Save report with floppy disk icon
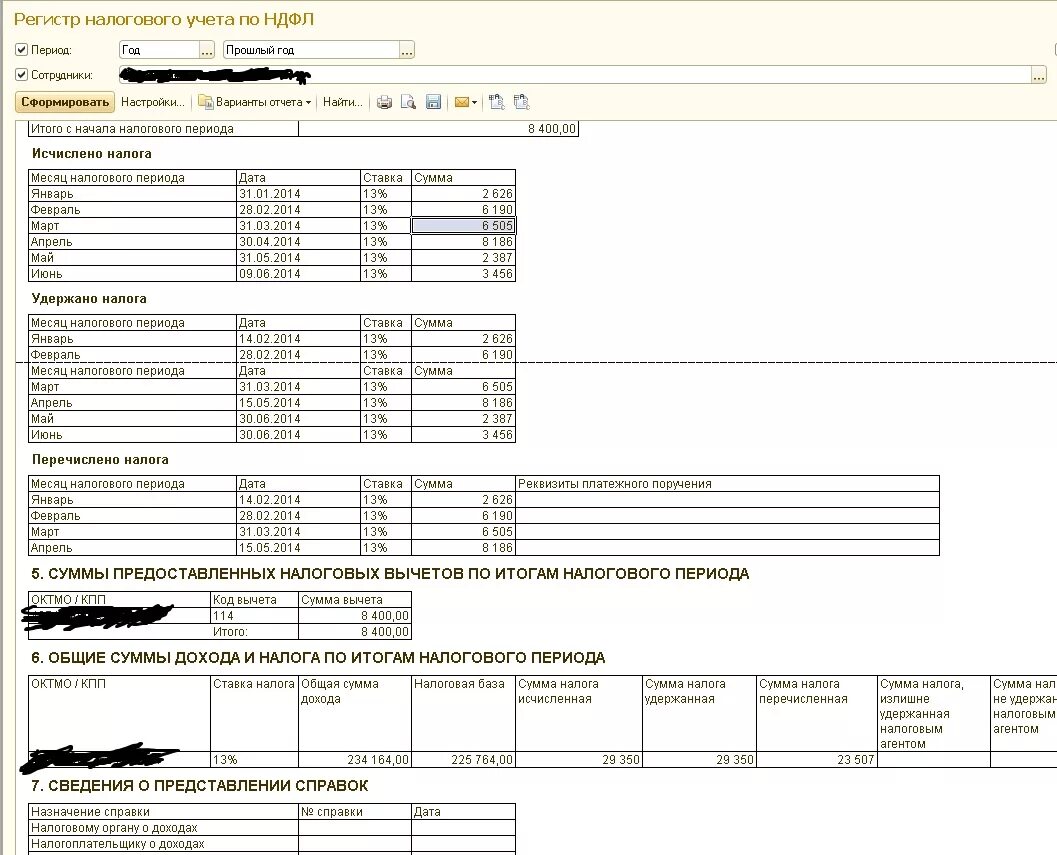Image resolution: width=1057 pixels, height=855 pixels. coord(433,102)
